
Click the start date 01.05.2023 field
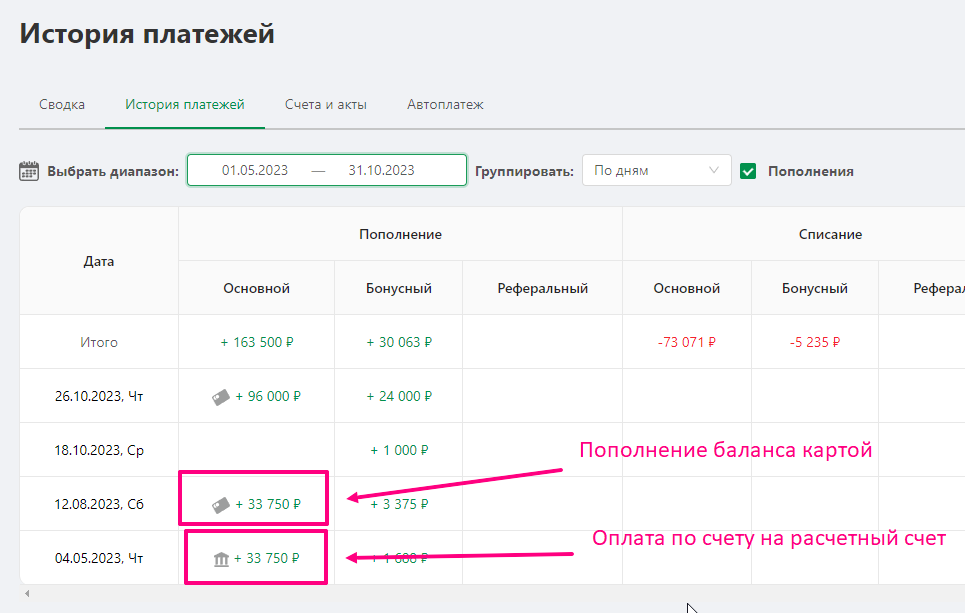point(255,170)
